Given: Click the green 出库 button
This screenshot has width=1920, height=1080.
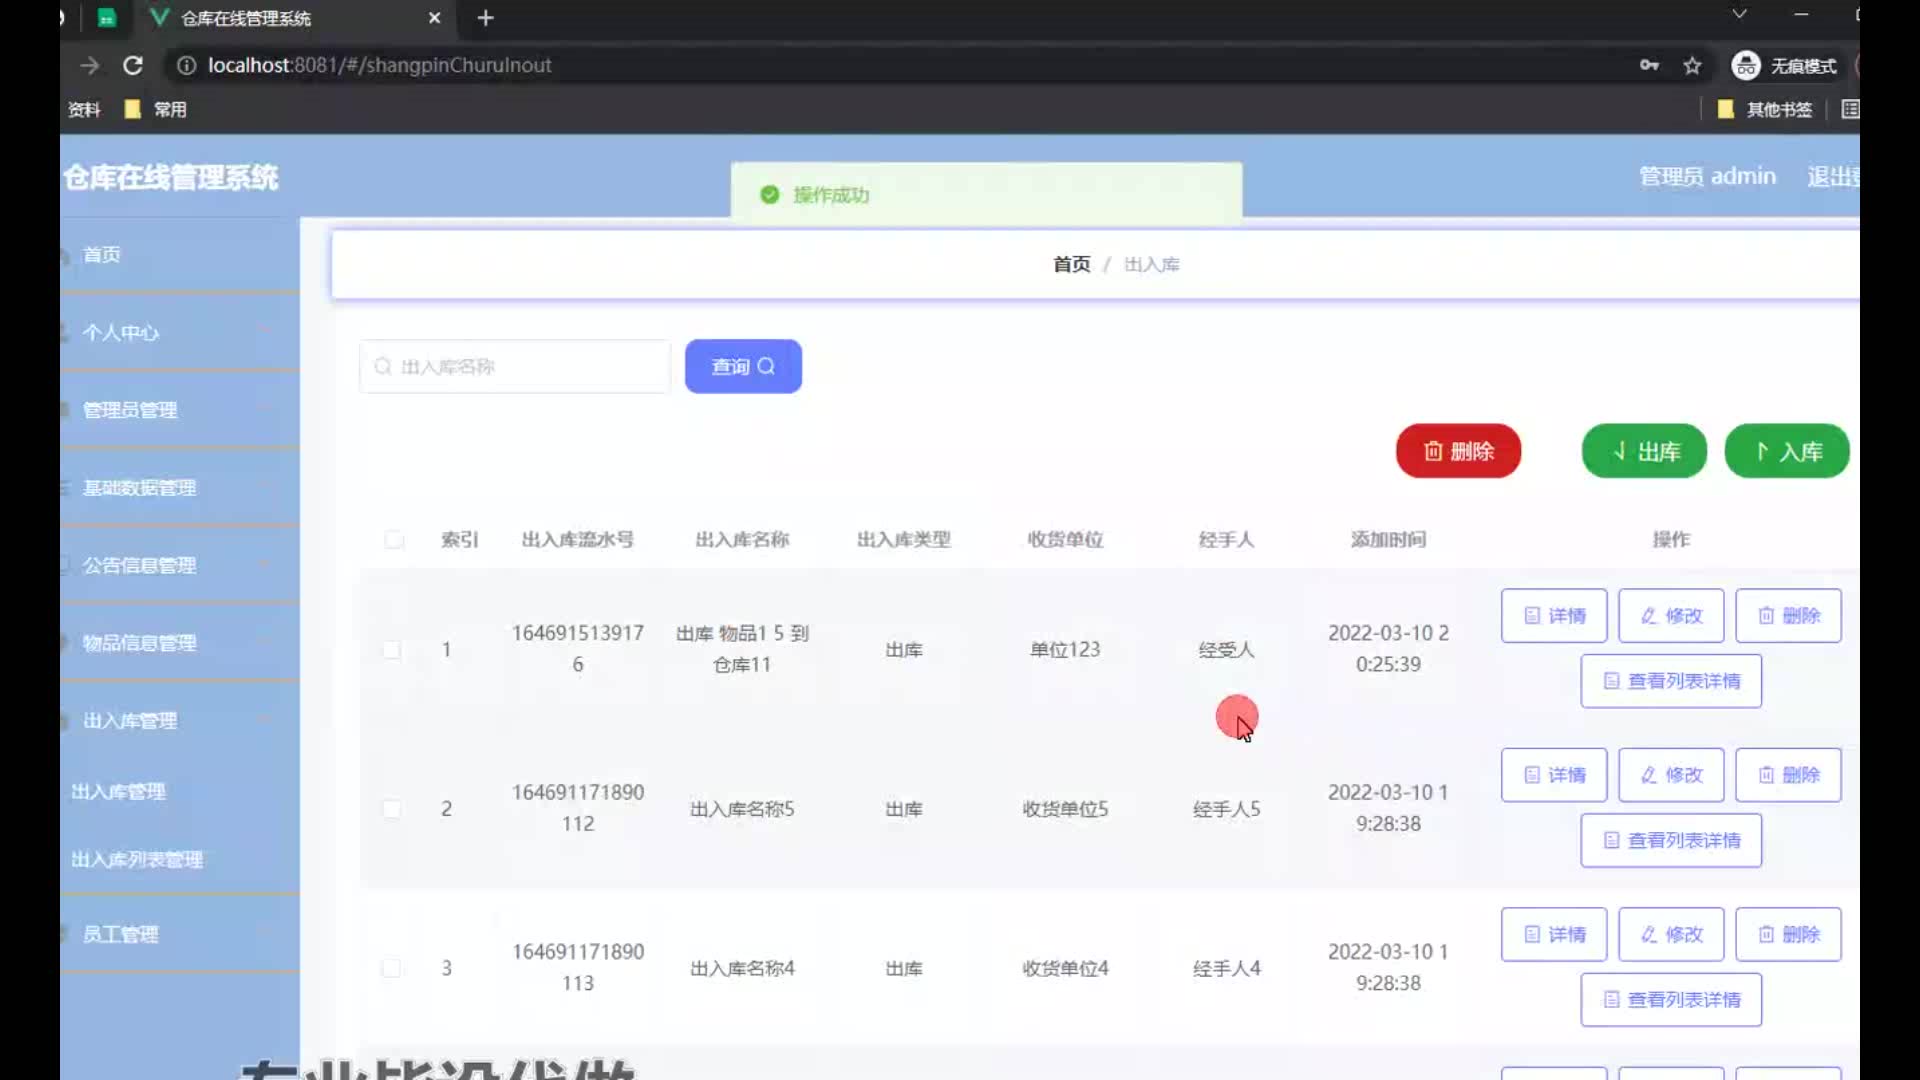Looking at the screenshot, I should [x=1644, y=451].
